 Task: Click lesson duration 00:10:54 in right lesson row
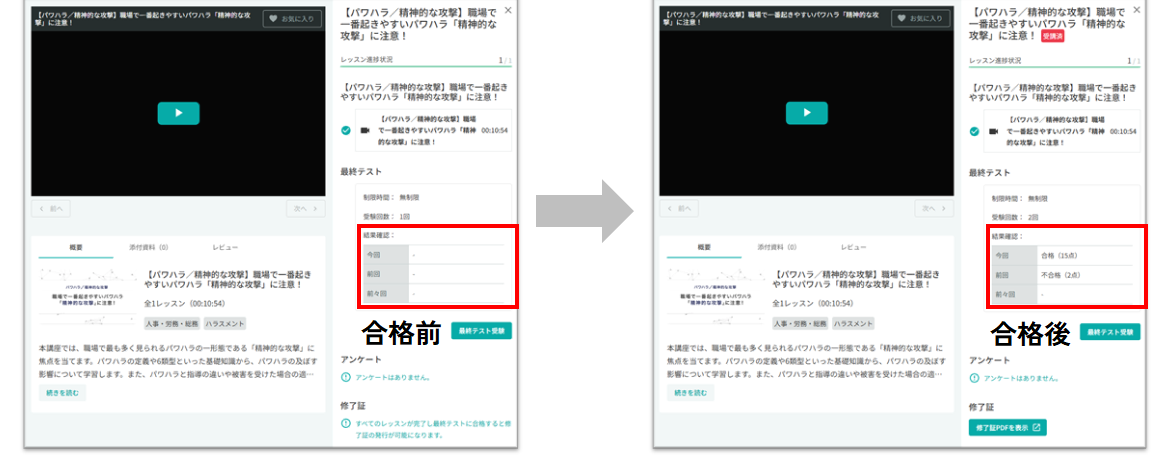coord(1123,130)
